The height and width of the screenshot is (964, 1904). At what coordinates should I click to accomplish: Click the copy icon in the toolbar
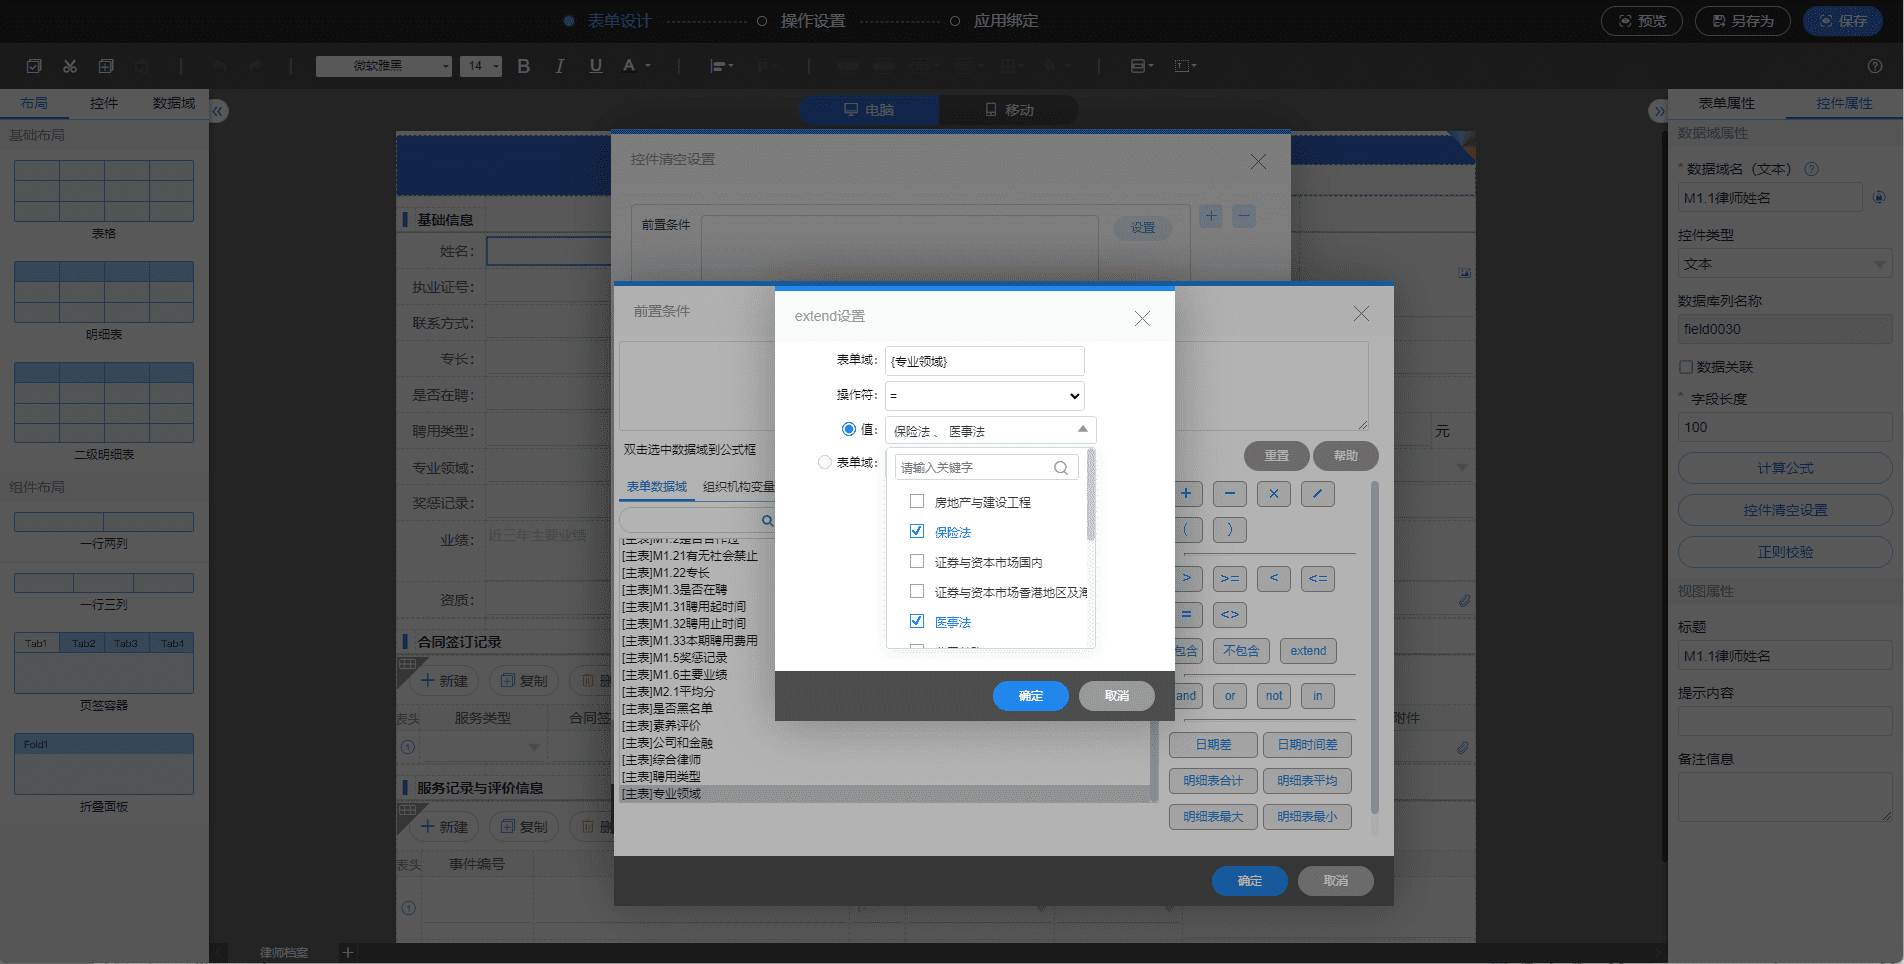(x=106, y=66)
